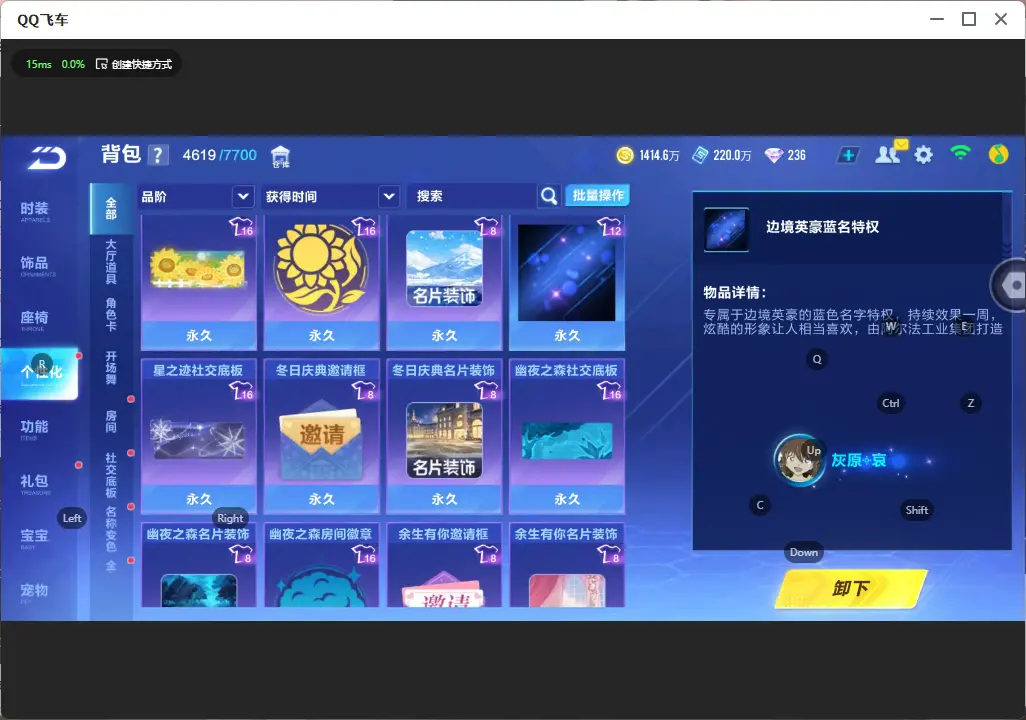Image resolution: width=1026 pixels, height=720 pixels.
Task: Click the floating hexagon button on right edge
Action: (1011, 285)
